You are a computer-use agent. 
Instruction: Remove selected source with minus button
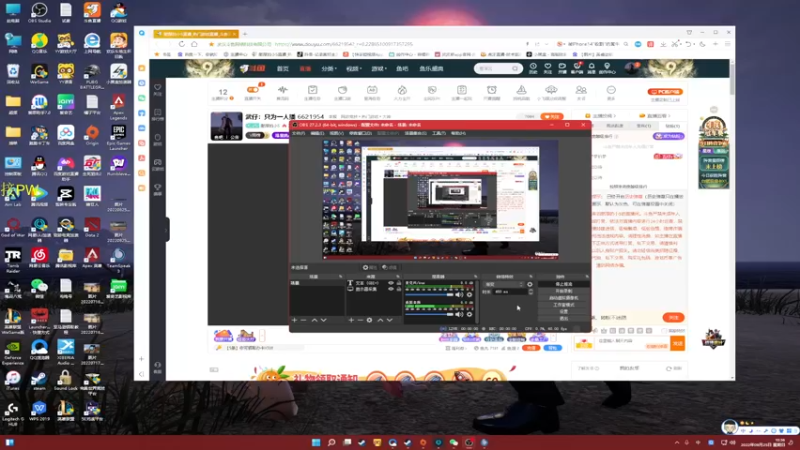coord(360,320)
